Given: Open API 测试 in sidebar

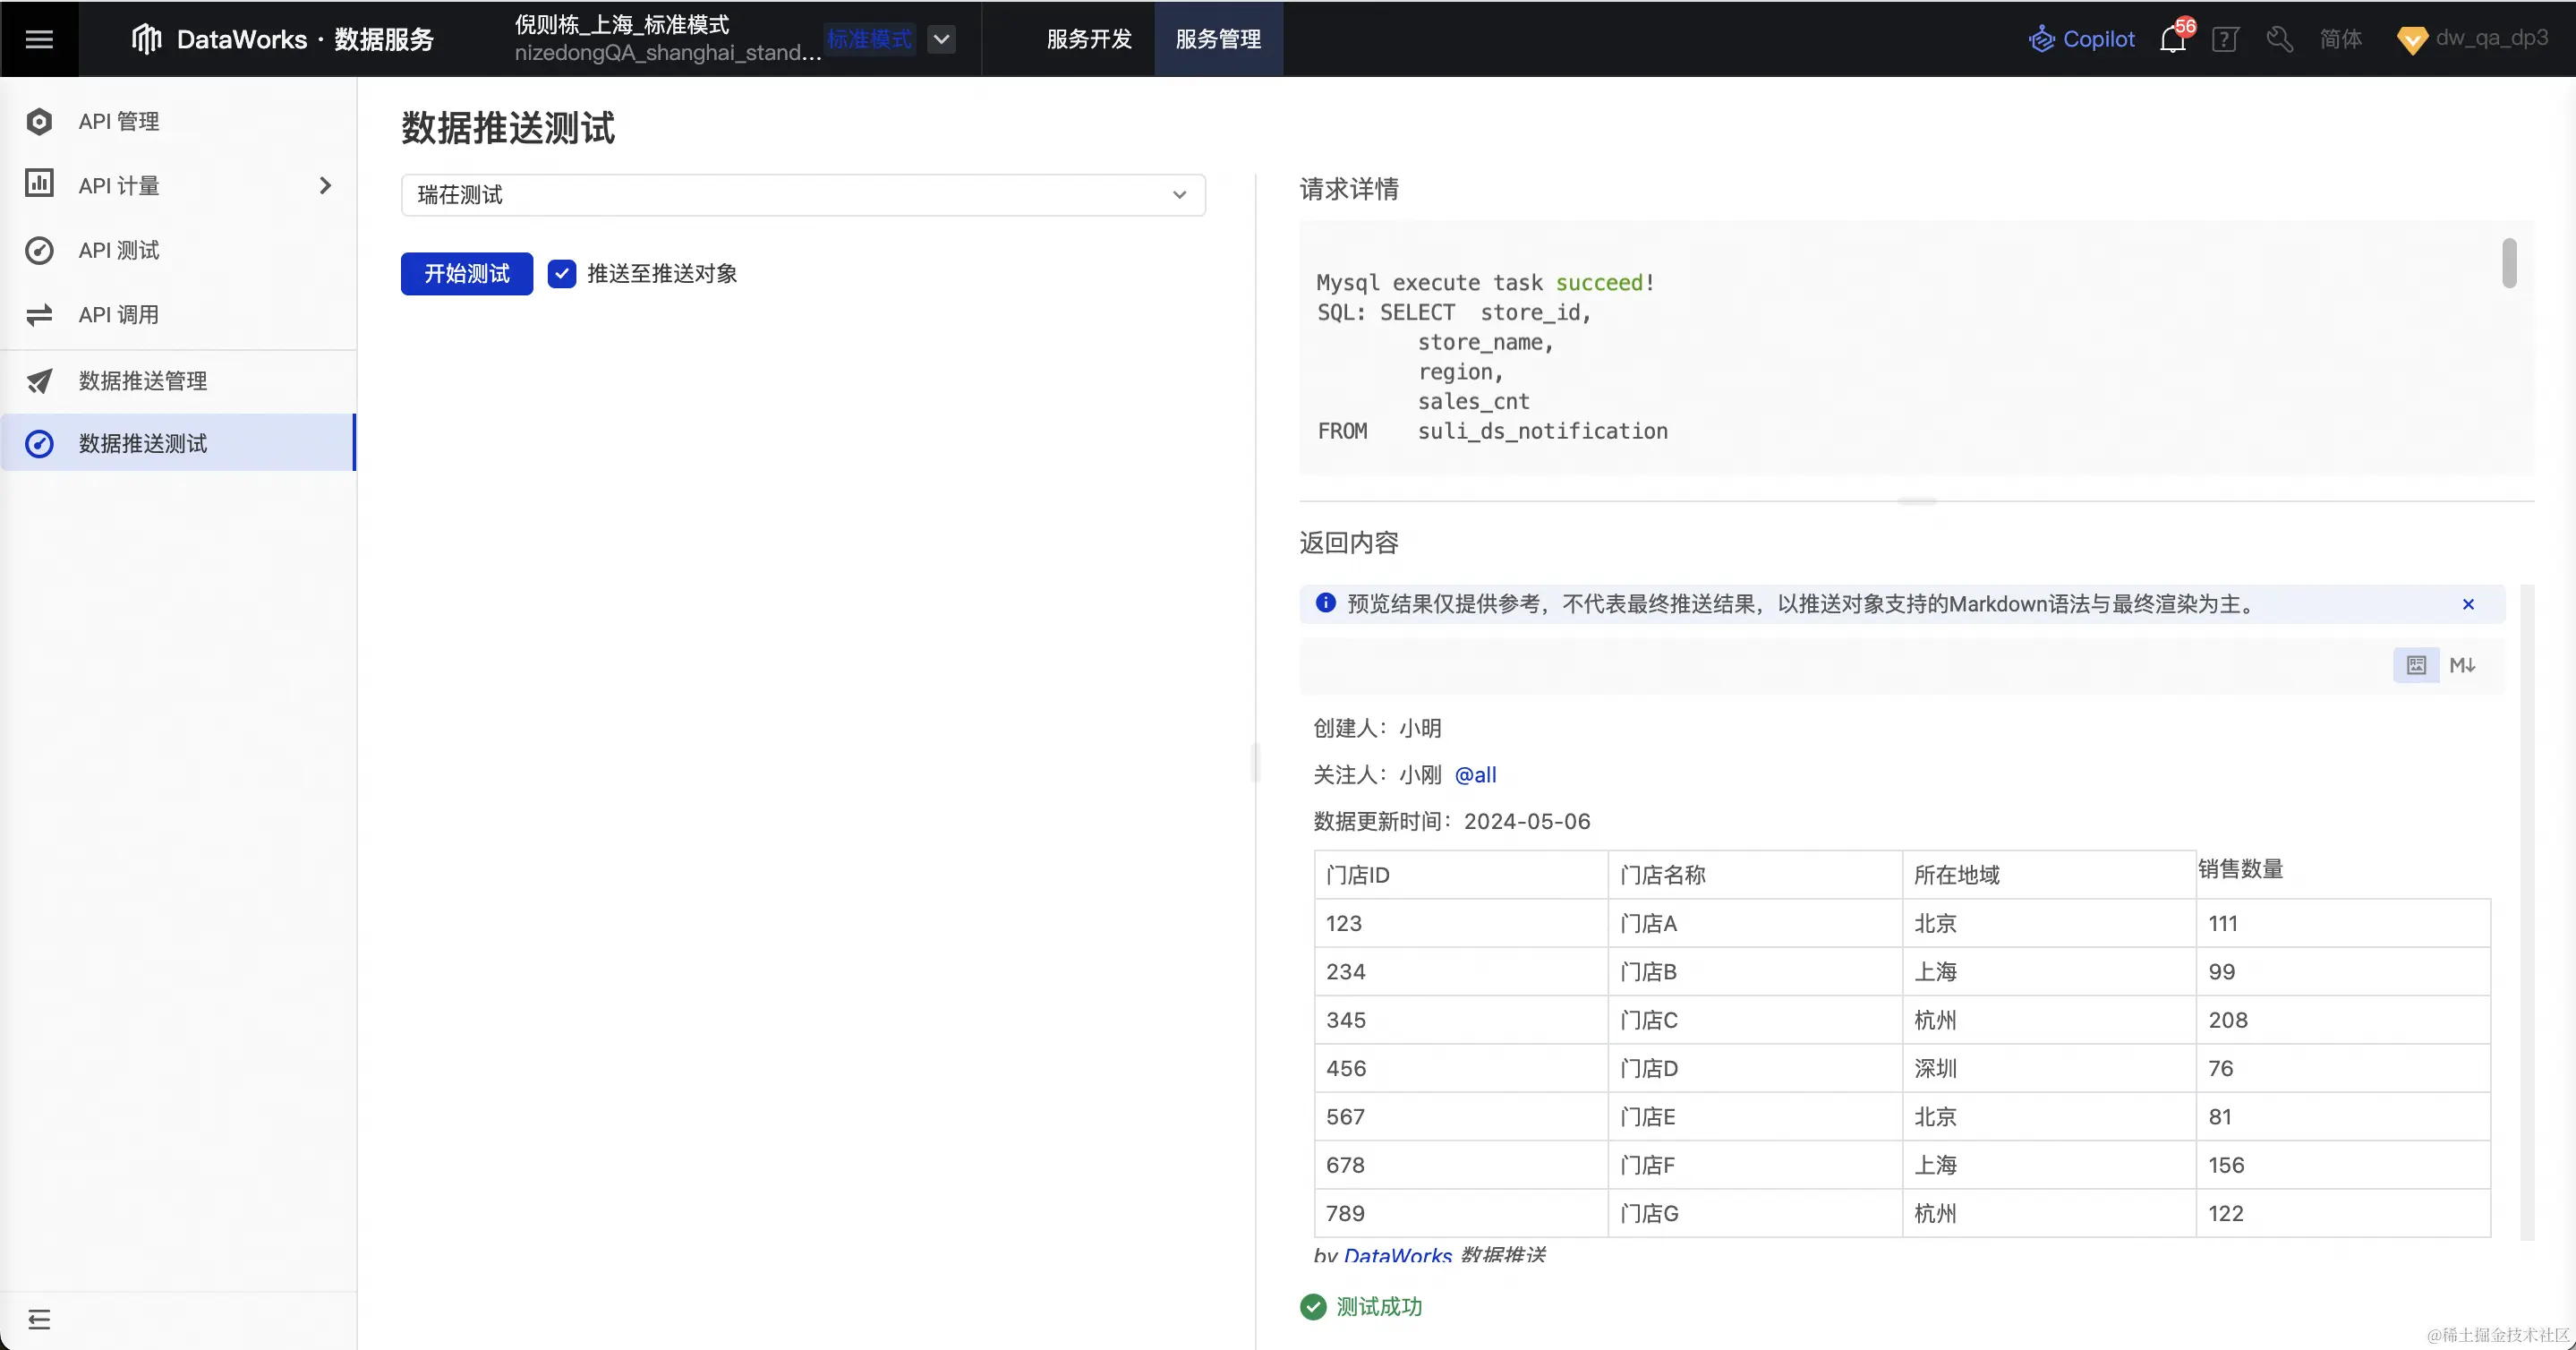Looking at the screenshot, I should [x=119, y=250].
